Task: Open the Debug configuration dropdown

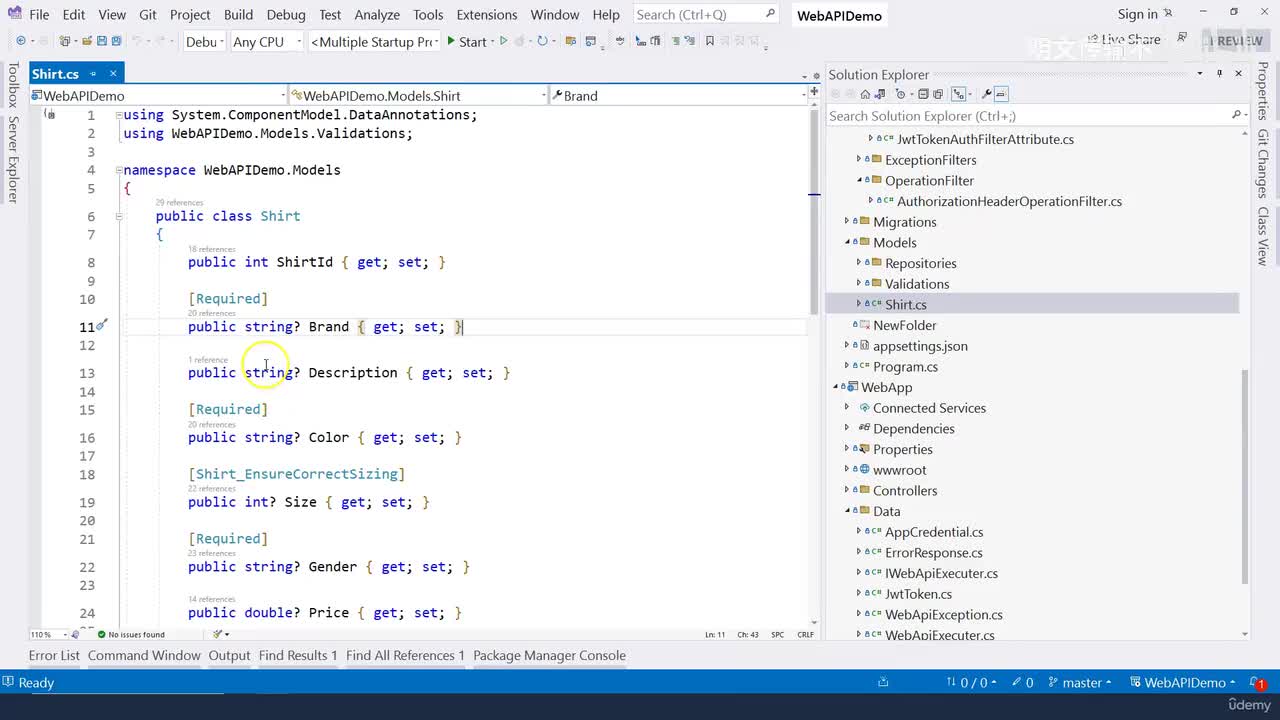Action: [203, 41]
